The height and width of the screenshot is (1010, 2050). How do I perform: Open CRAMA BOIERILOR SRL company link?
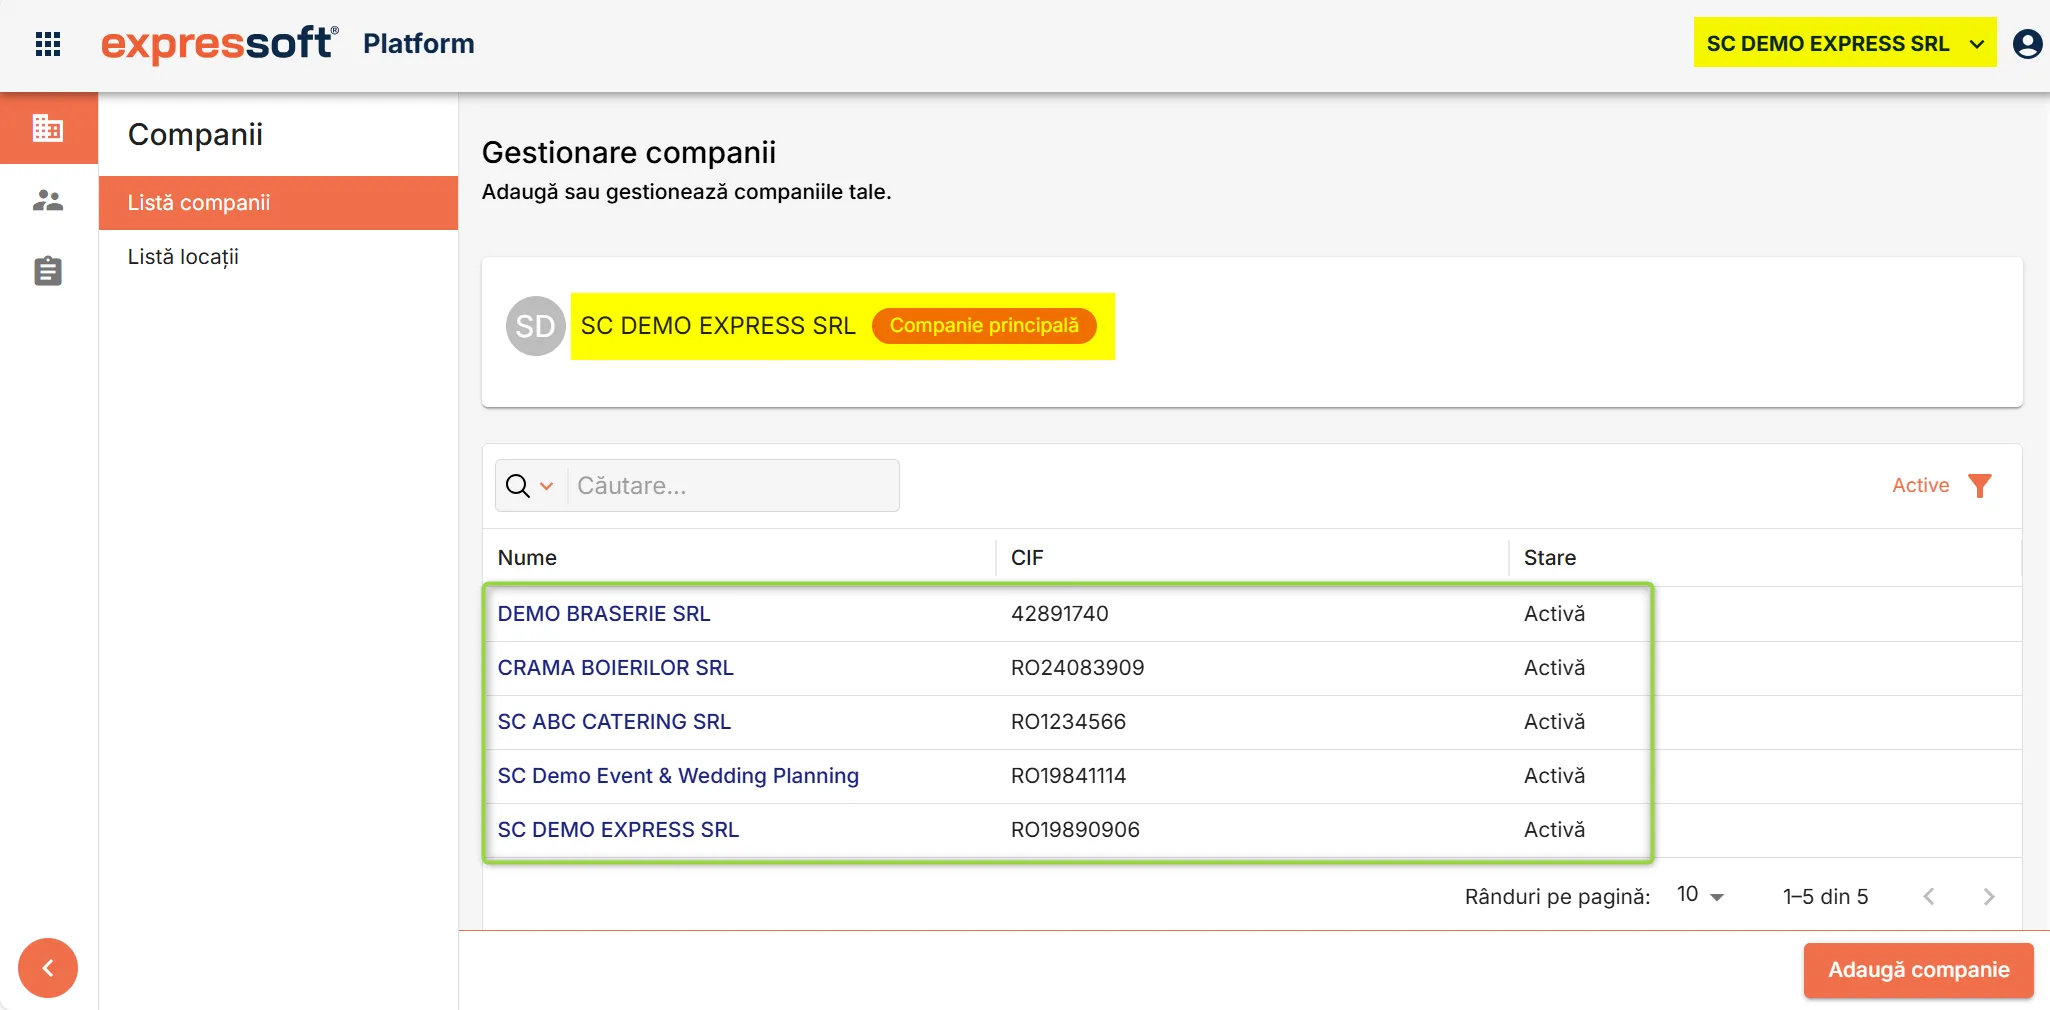[616, 668]
